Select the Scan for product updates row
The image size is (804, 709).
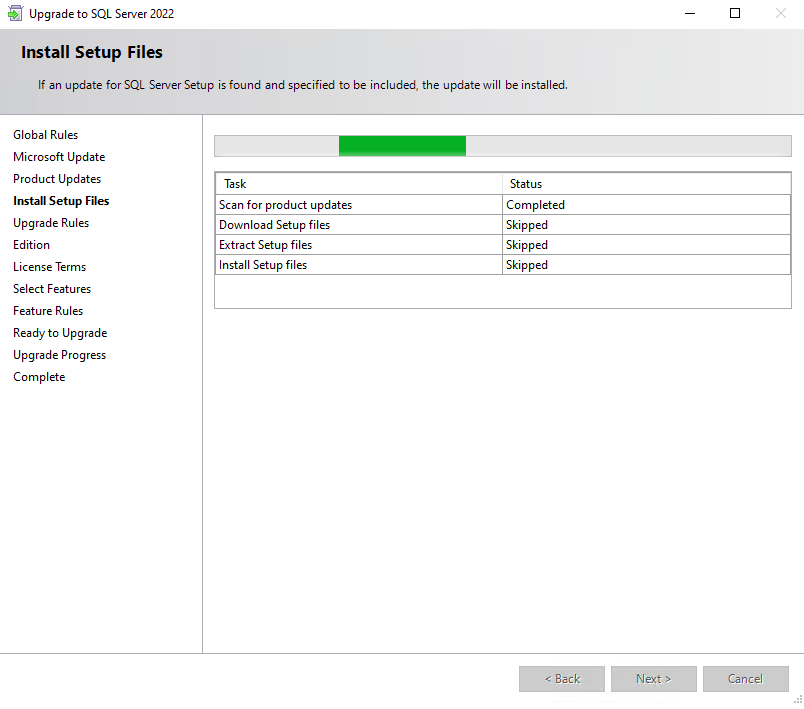[x=358, y=205]
